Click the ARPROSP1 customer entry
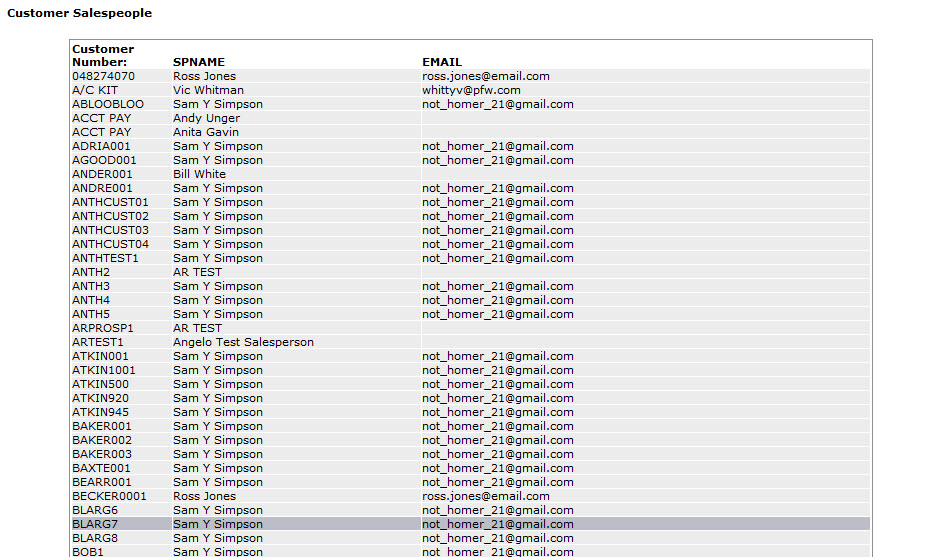The image size is (937, 557). [103, 328]
